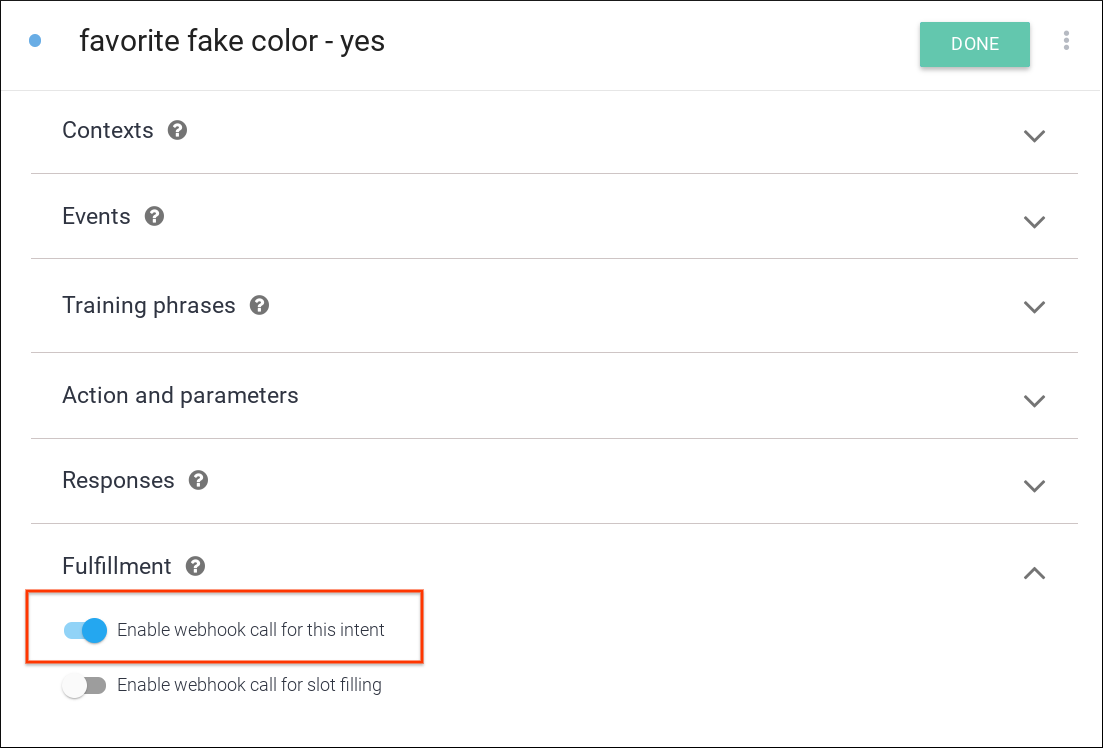The height and width of the screenshot is (748, 1103).
Task: Expand Action and parameters chevron
Action: coord(1034,400)
